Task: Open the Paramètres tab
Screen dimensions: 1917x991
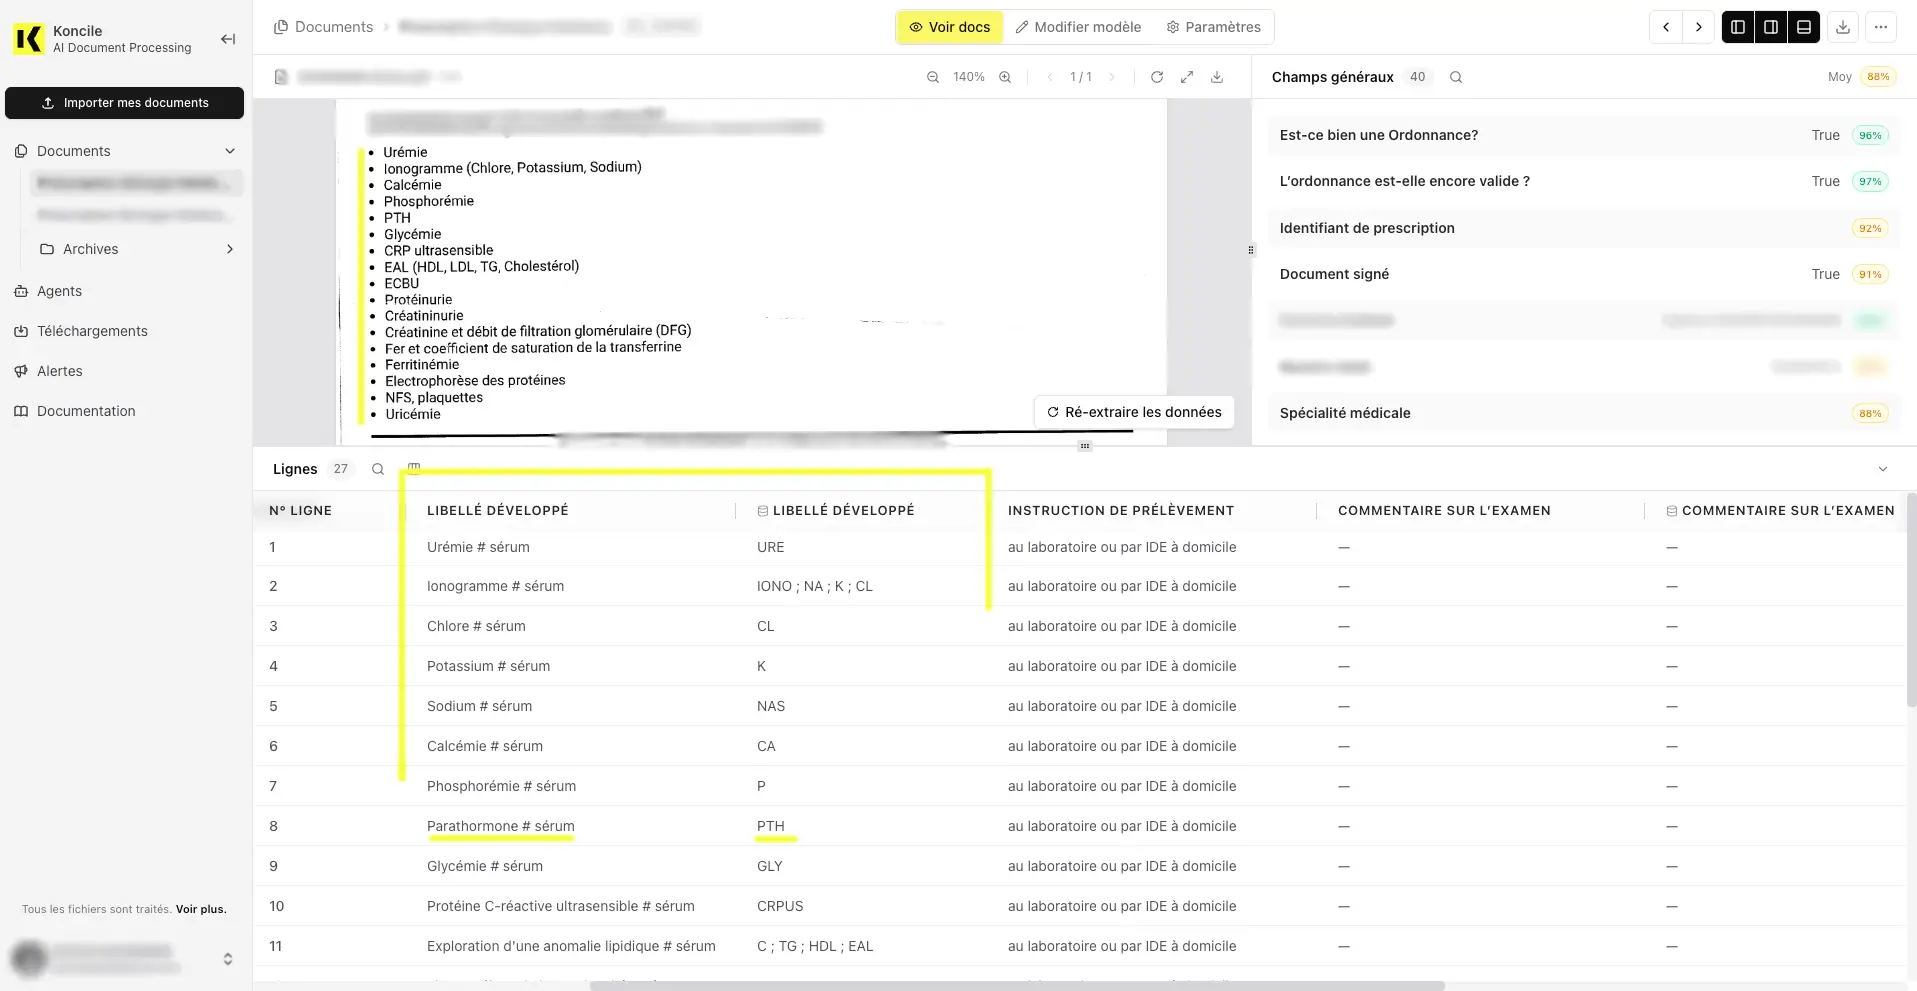Action: [1213, 27]
